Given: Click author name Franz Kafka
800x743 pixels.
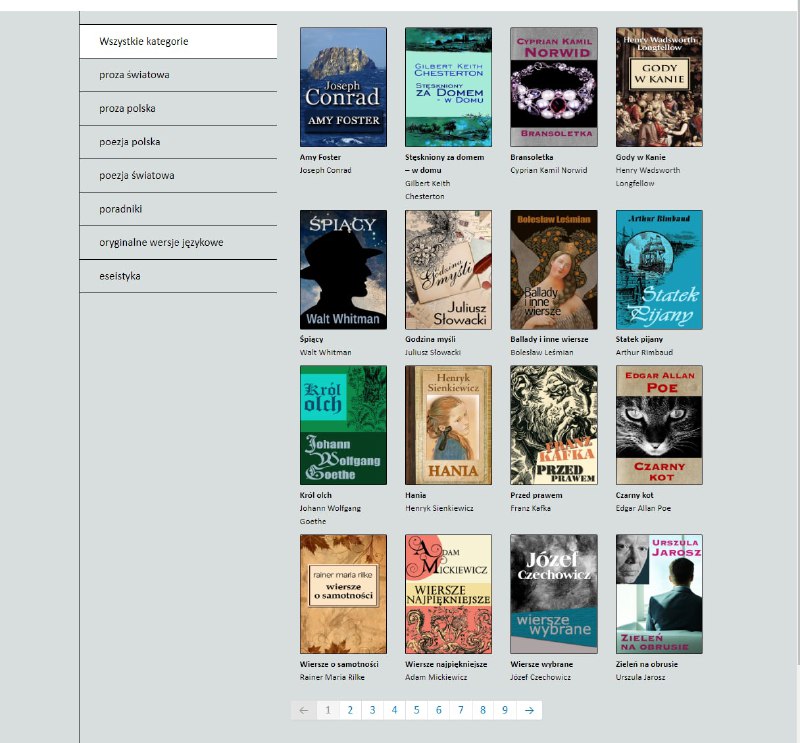Looking at the screenshot, I should [530, 508].
